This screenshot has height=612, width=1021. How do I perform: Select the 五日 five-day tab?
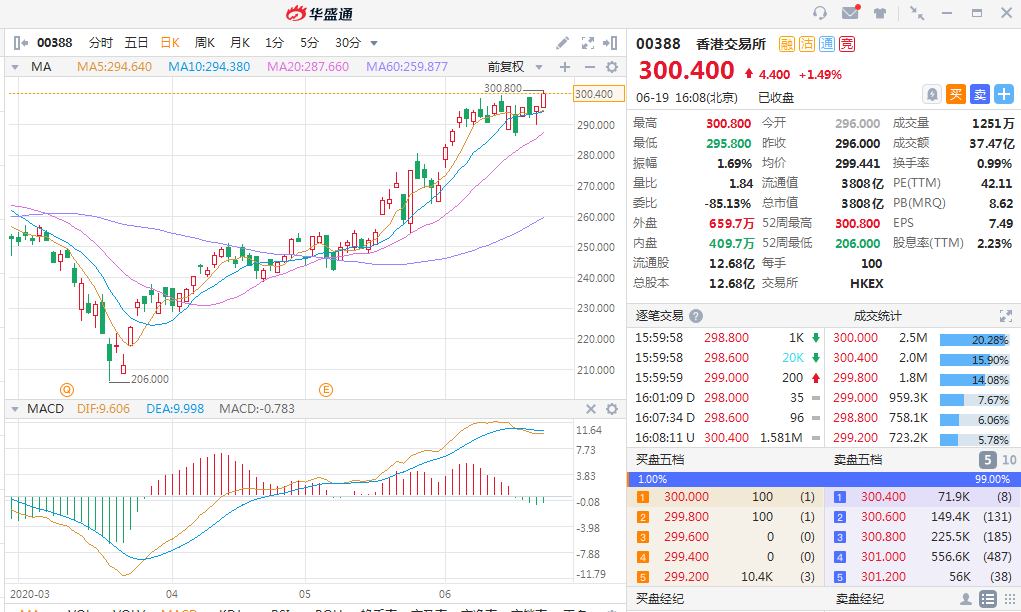coord(136,43)
